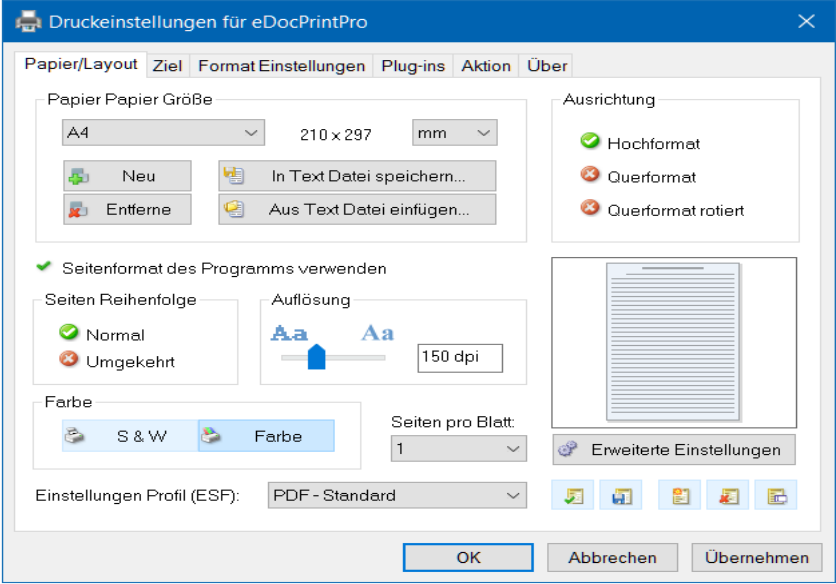Open the A4 paper size dropdown

[163, 133]
